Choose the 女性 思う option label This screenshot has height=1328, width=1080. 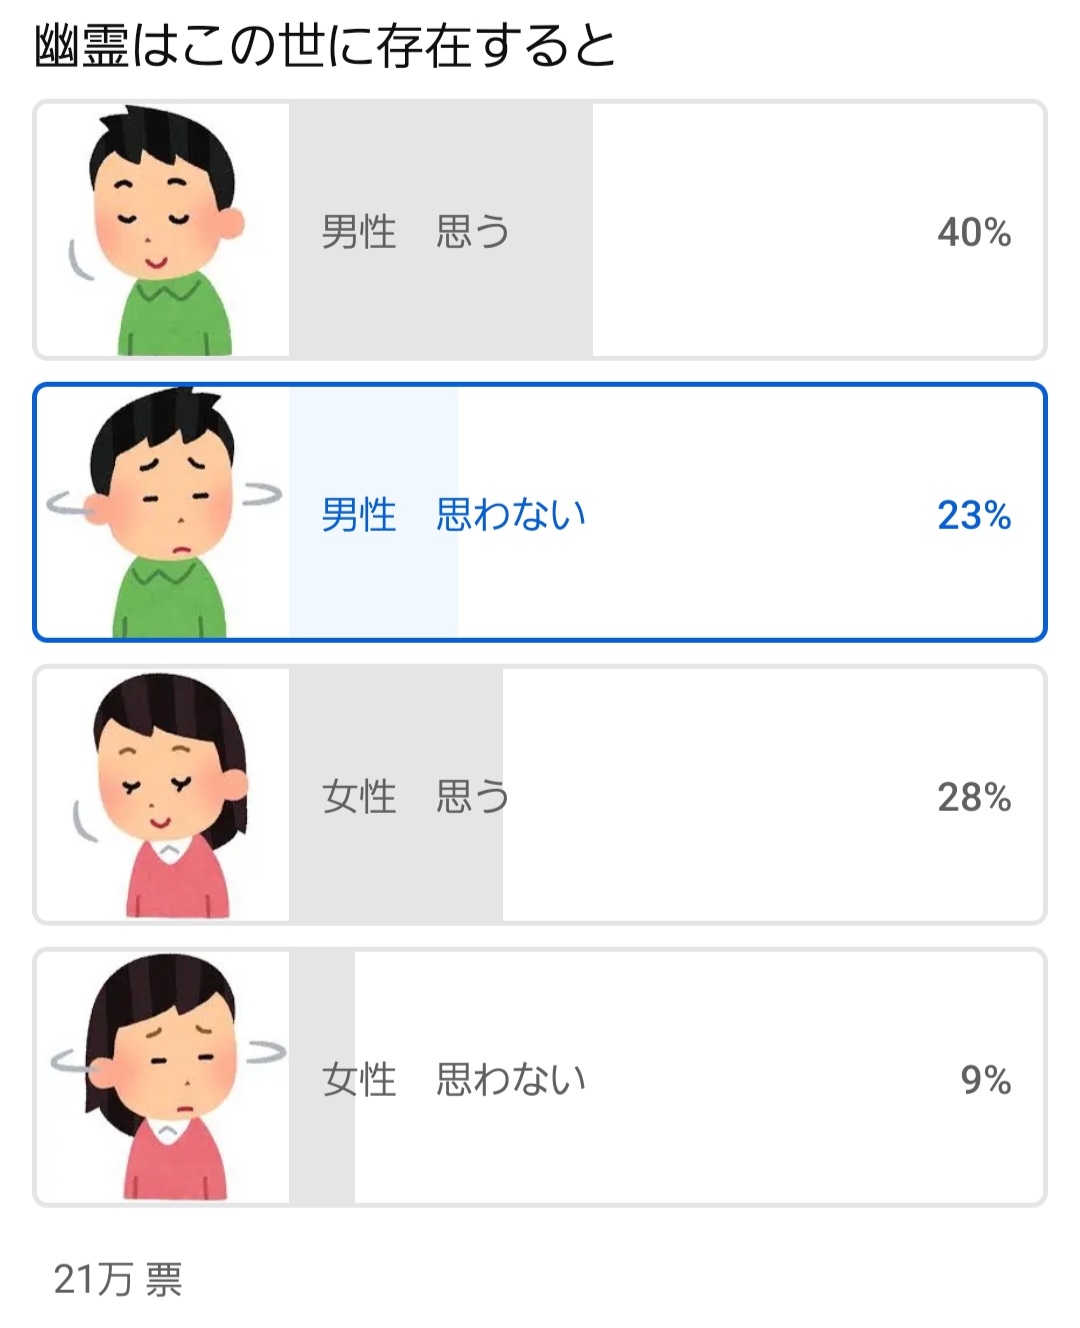tap(415, 797)
